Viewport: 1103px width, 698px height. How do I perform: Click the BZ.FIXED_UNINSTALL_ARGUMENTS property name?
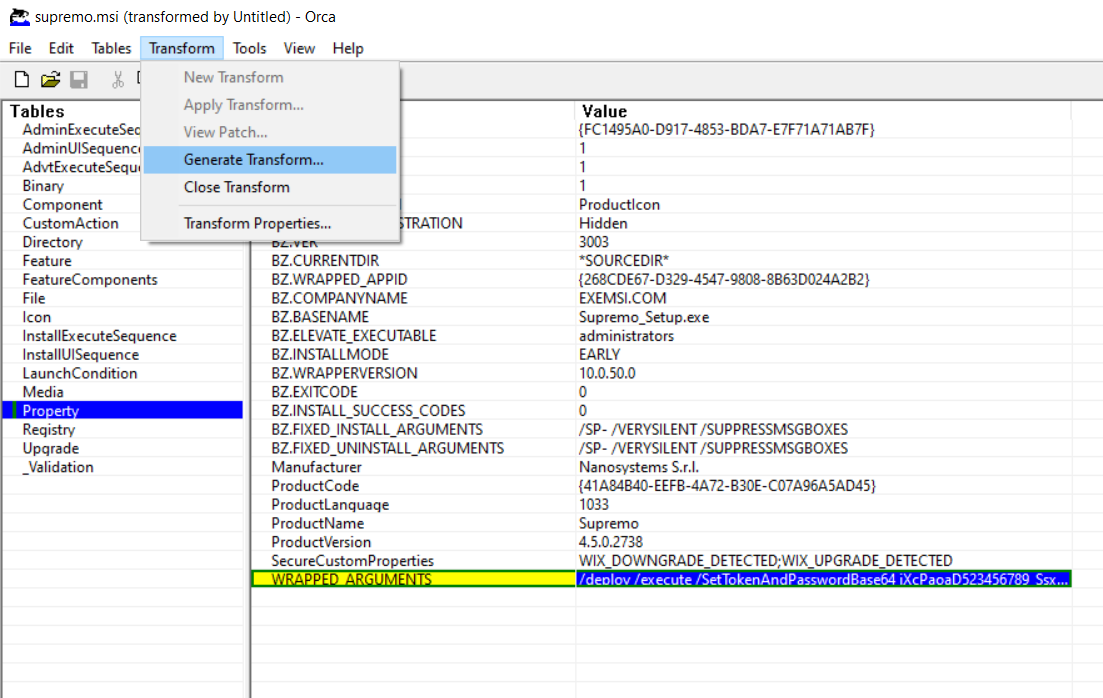388,448
